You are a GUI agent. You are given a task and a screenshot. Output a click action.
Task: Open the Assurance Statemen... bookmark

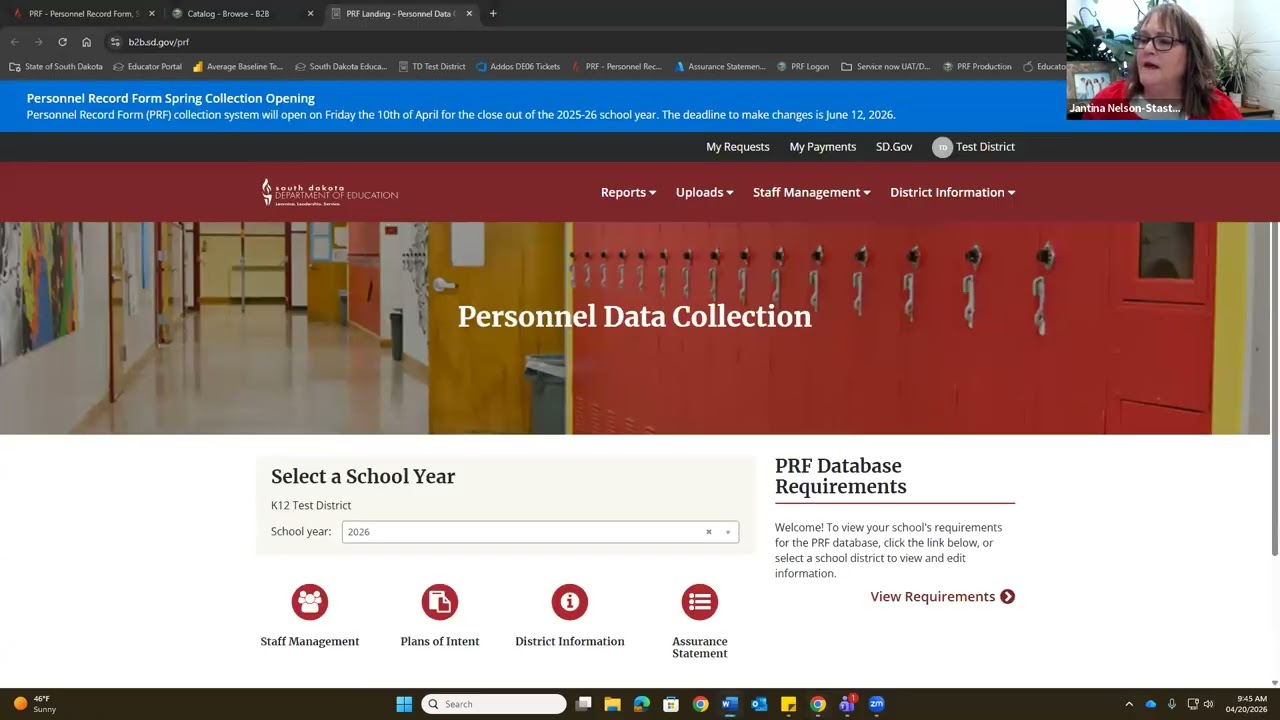pyautogui.click(x=720, y=67)
